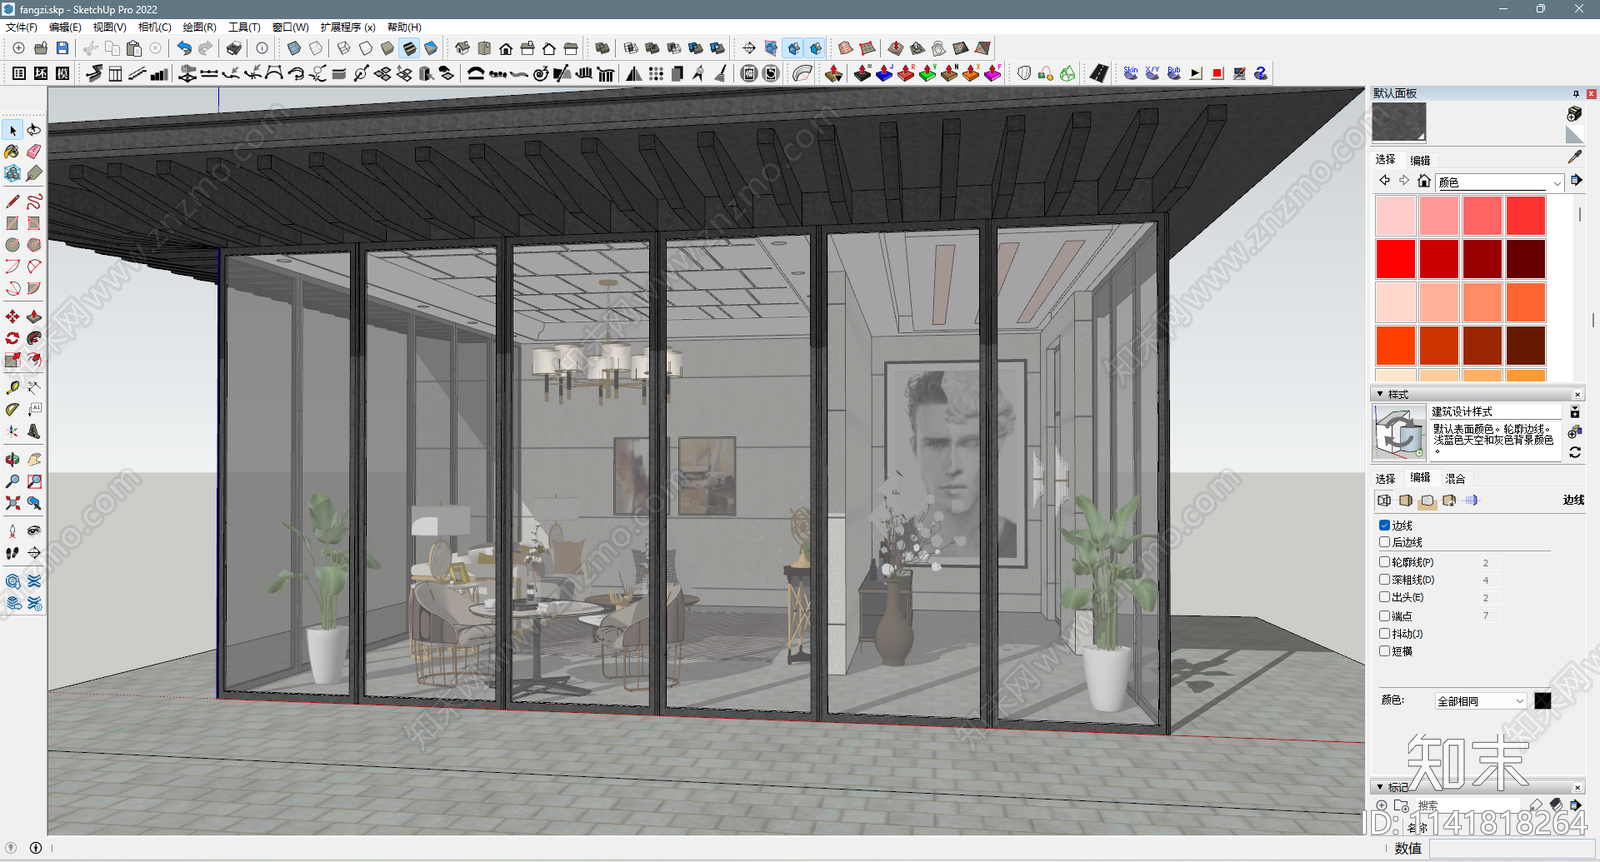Switch to X-ray face style icon
The image size is (1600, 862).
pyautogui.click(x=294, y=48)
